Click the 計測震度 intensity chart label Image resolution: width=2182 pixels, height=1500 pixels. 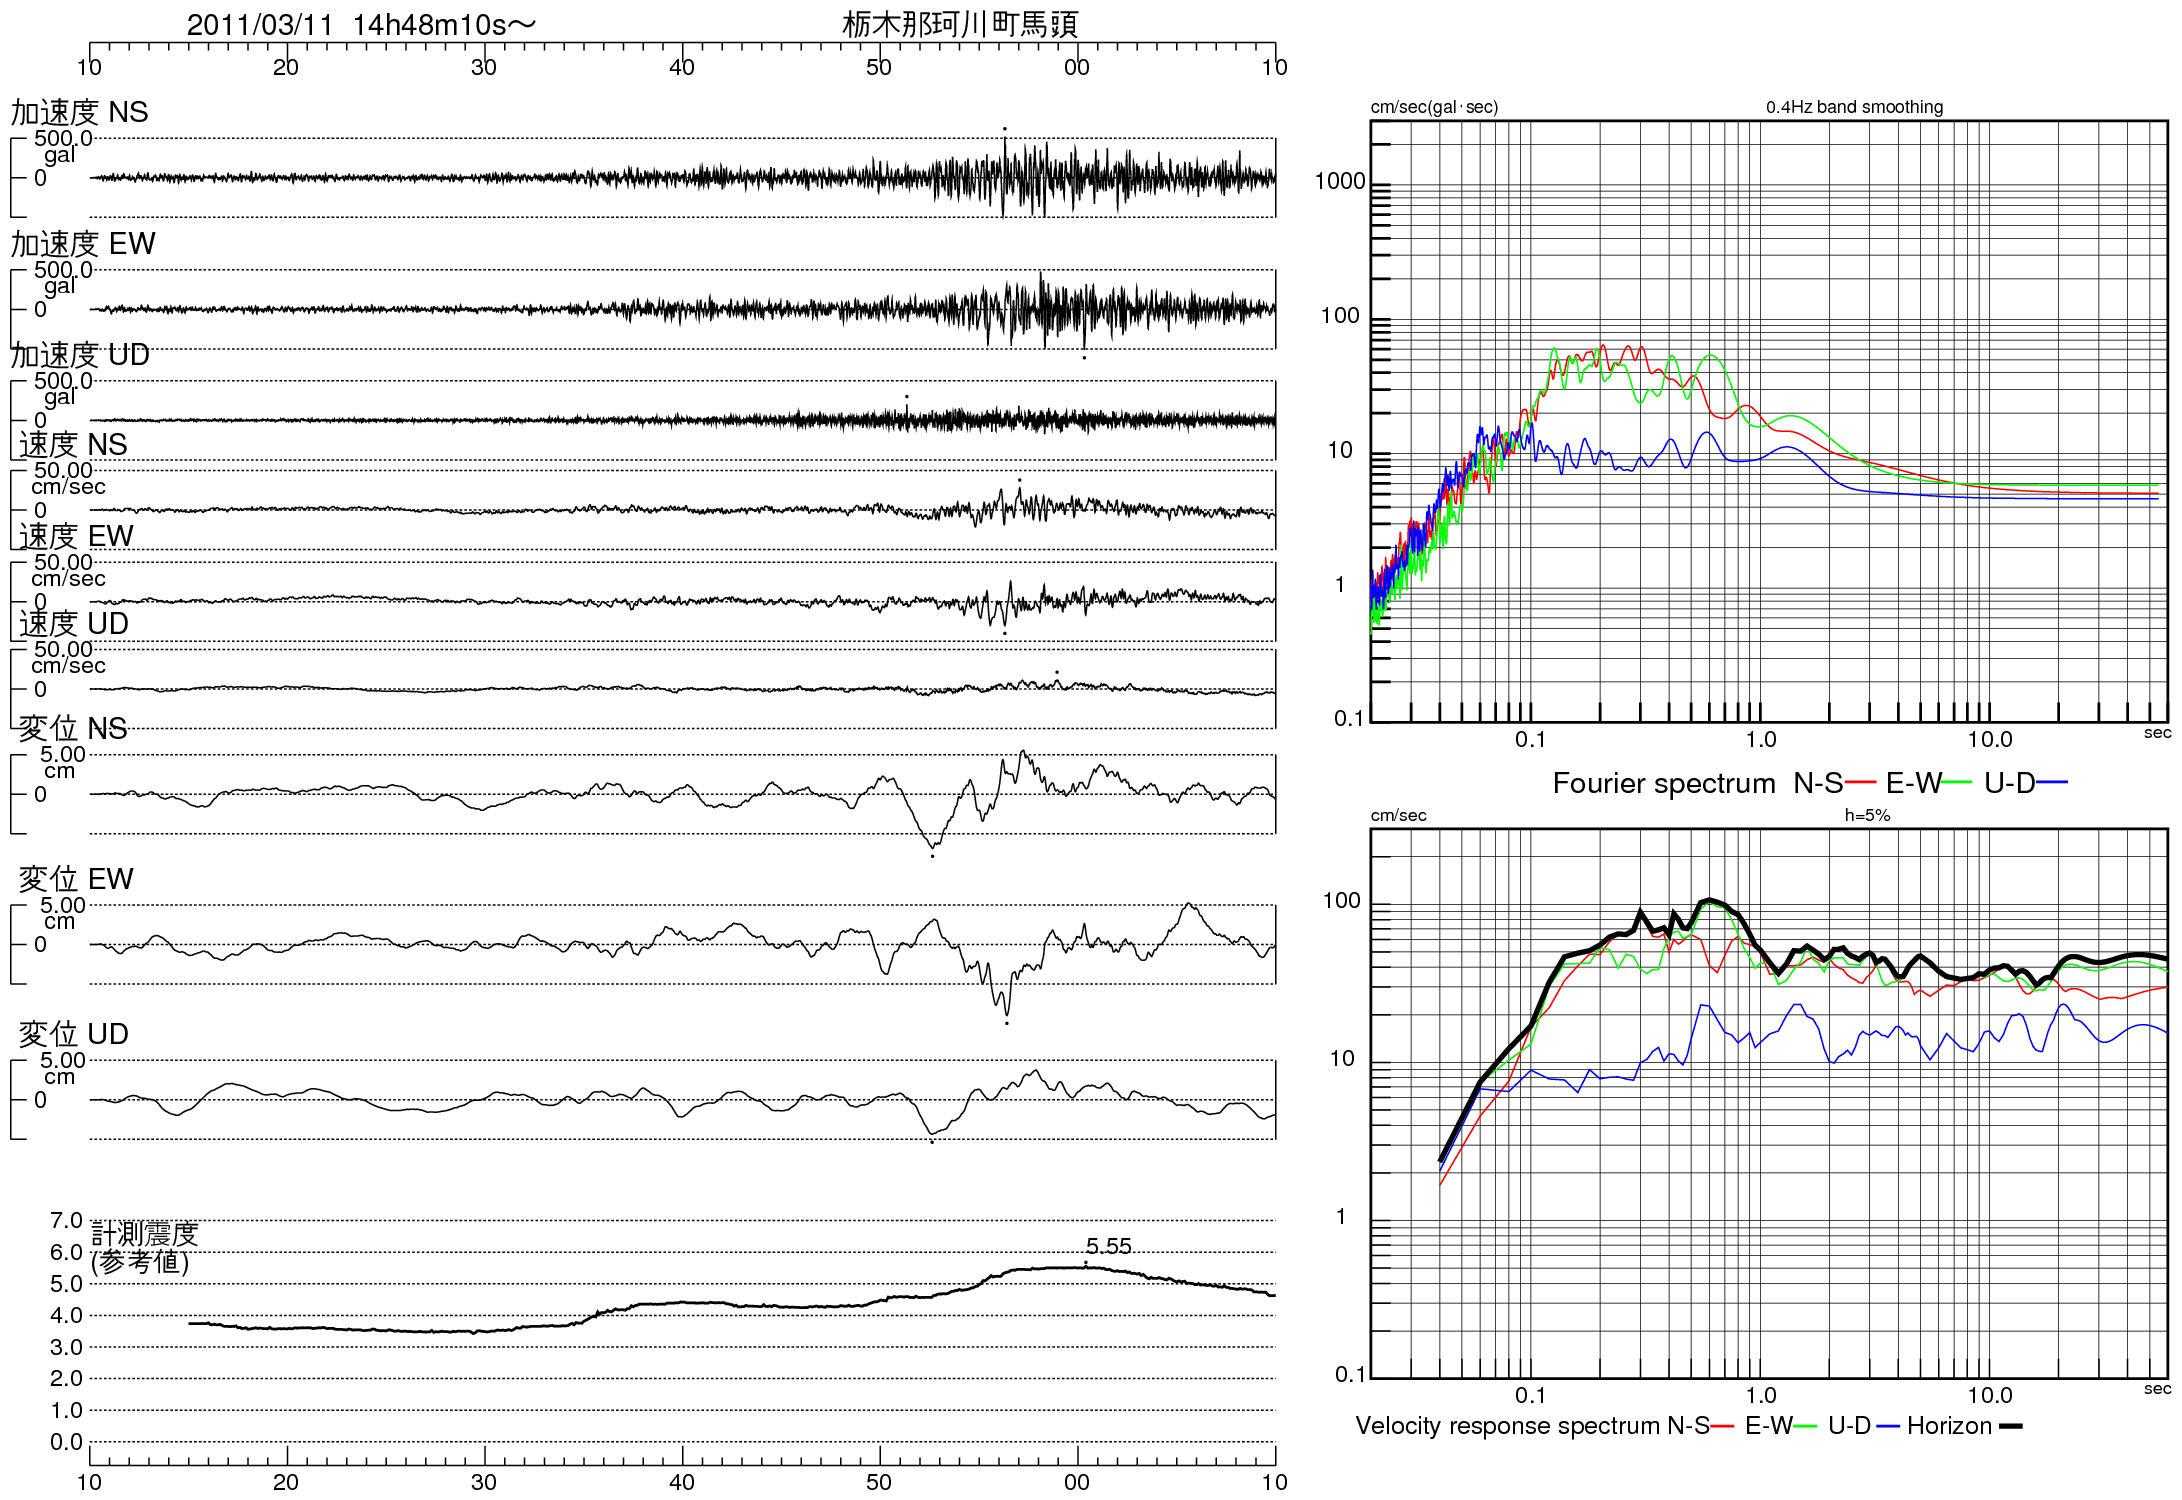(x=145, y=1234)
